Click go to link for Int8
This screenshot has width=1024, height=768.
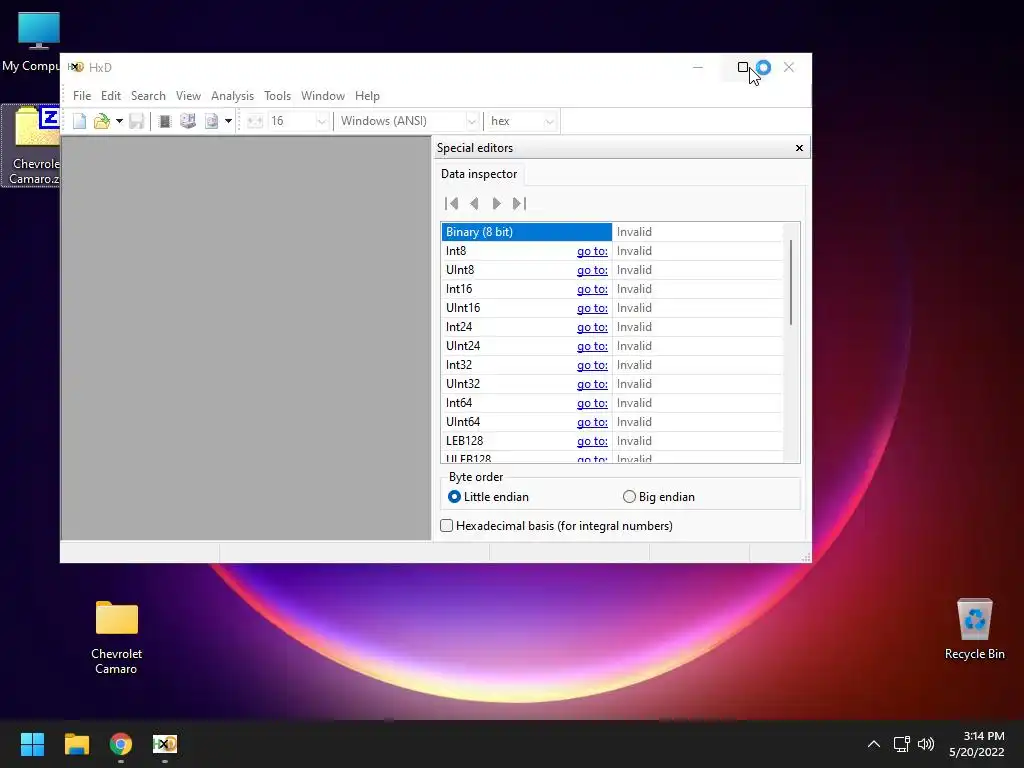tap(592, 251)
